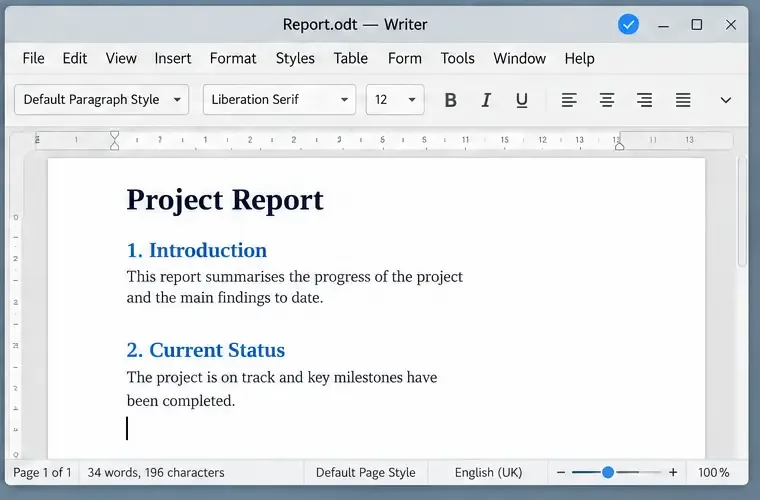Open the Table menu

(x=350, y=58)
